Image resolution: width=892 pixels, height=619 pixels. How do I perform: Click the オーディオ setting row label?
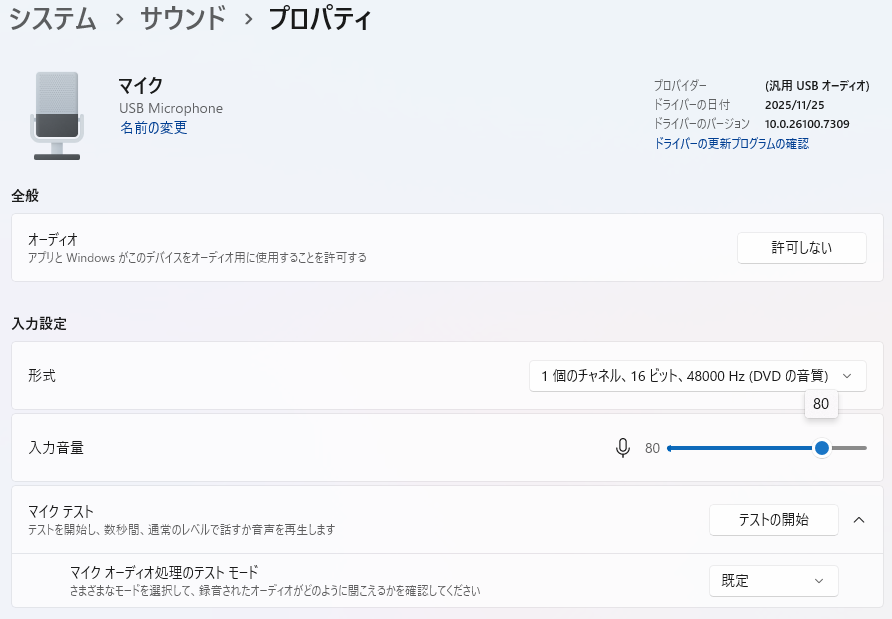pos(53,240)
